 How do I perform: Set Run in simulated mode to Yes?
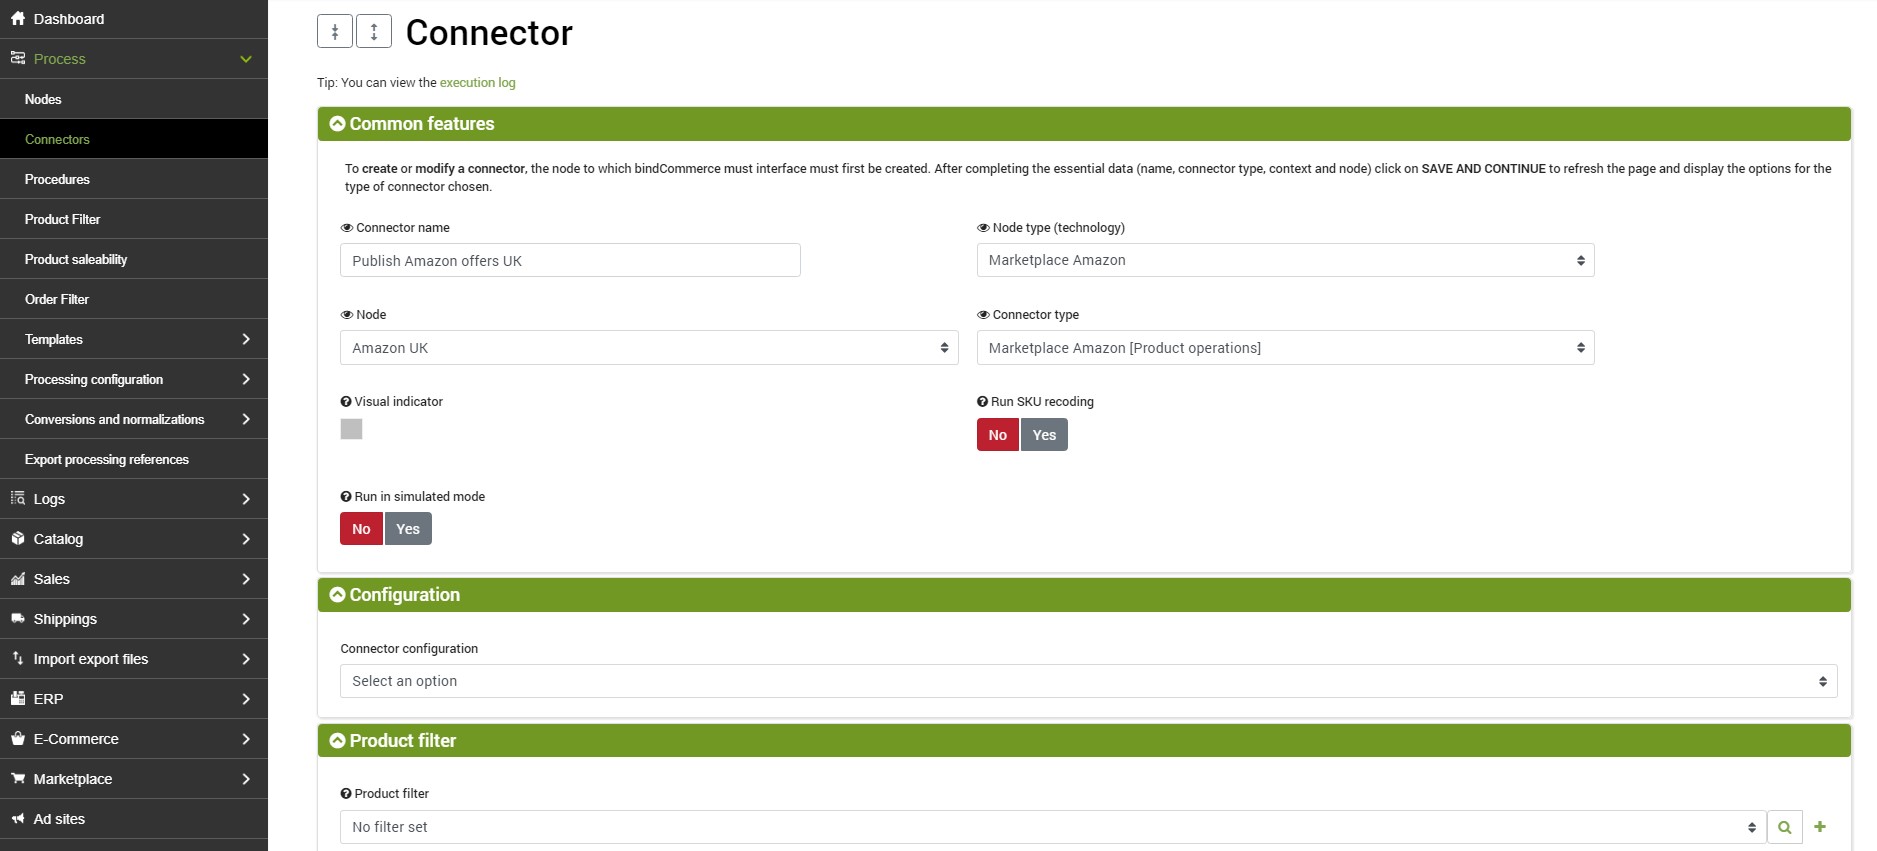pyautogui.click(x=408, y=529)
